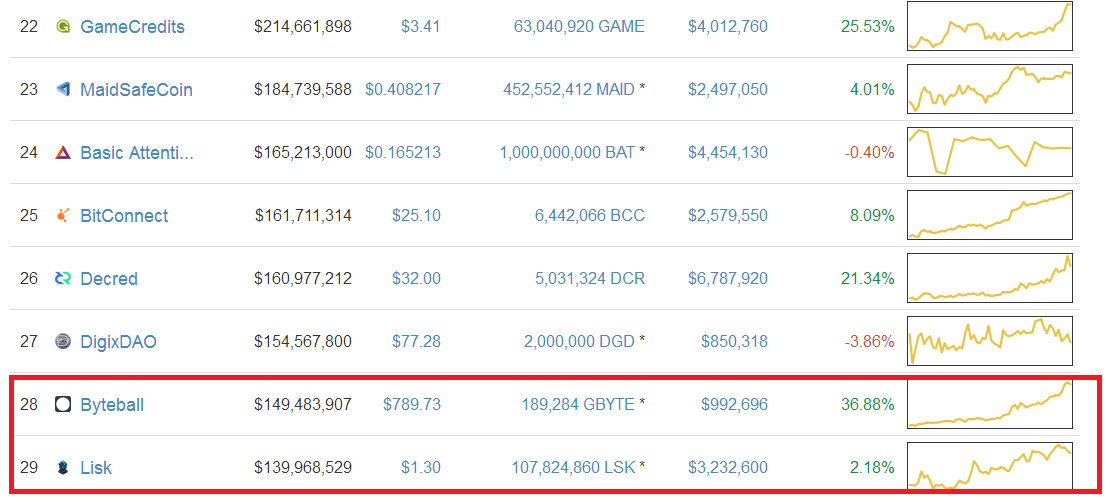Select market cap $149,483,907
The width and height of the screenshot is (1119, 498).
click(303, 405)
